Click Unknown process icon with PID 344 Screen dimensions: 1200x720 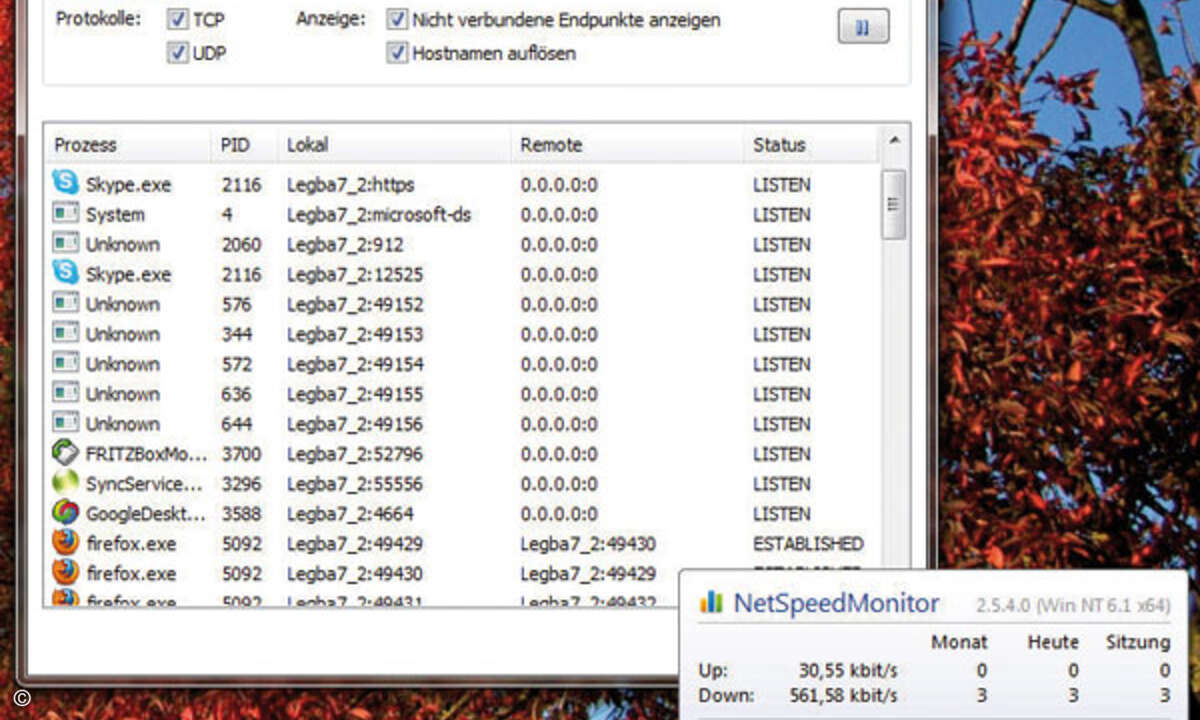[x=65, y=334]
